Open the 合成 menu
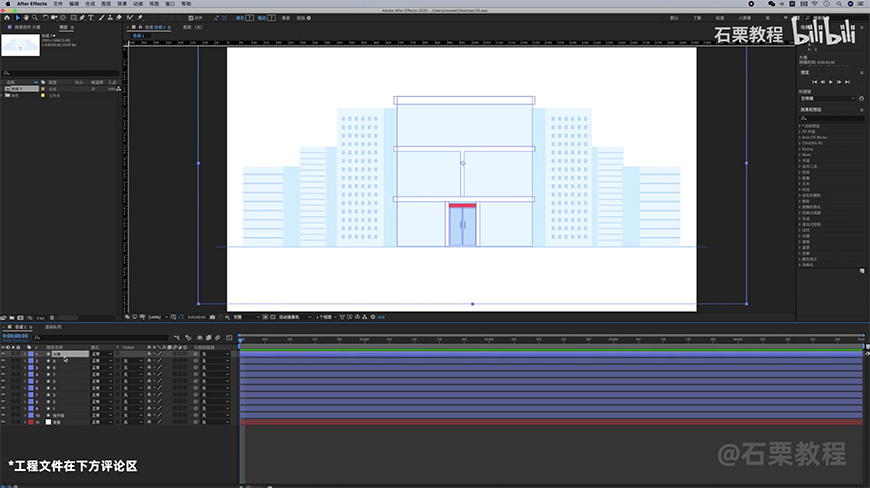The height and width of the screenshot is (488, 870). (90, 3)
